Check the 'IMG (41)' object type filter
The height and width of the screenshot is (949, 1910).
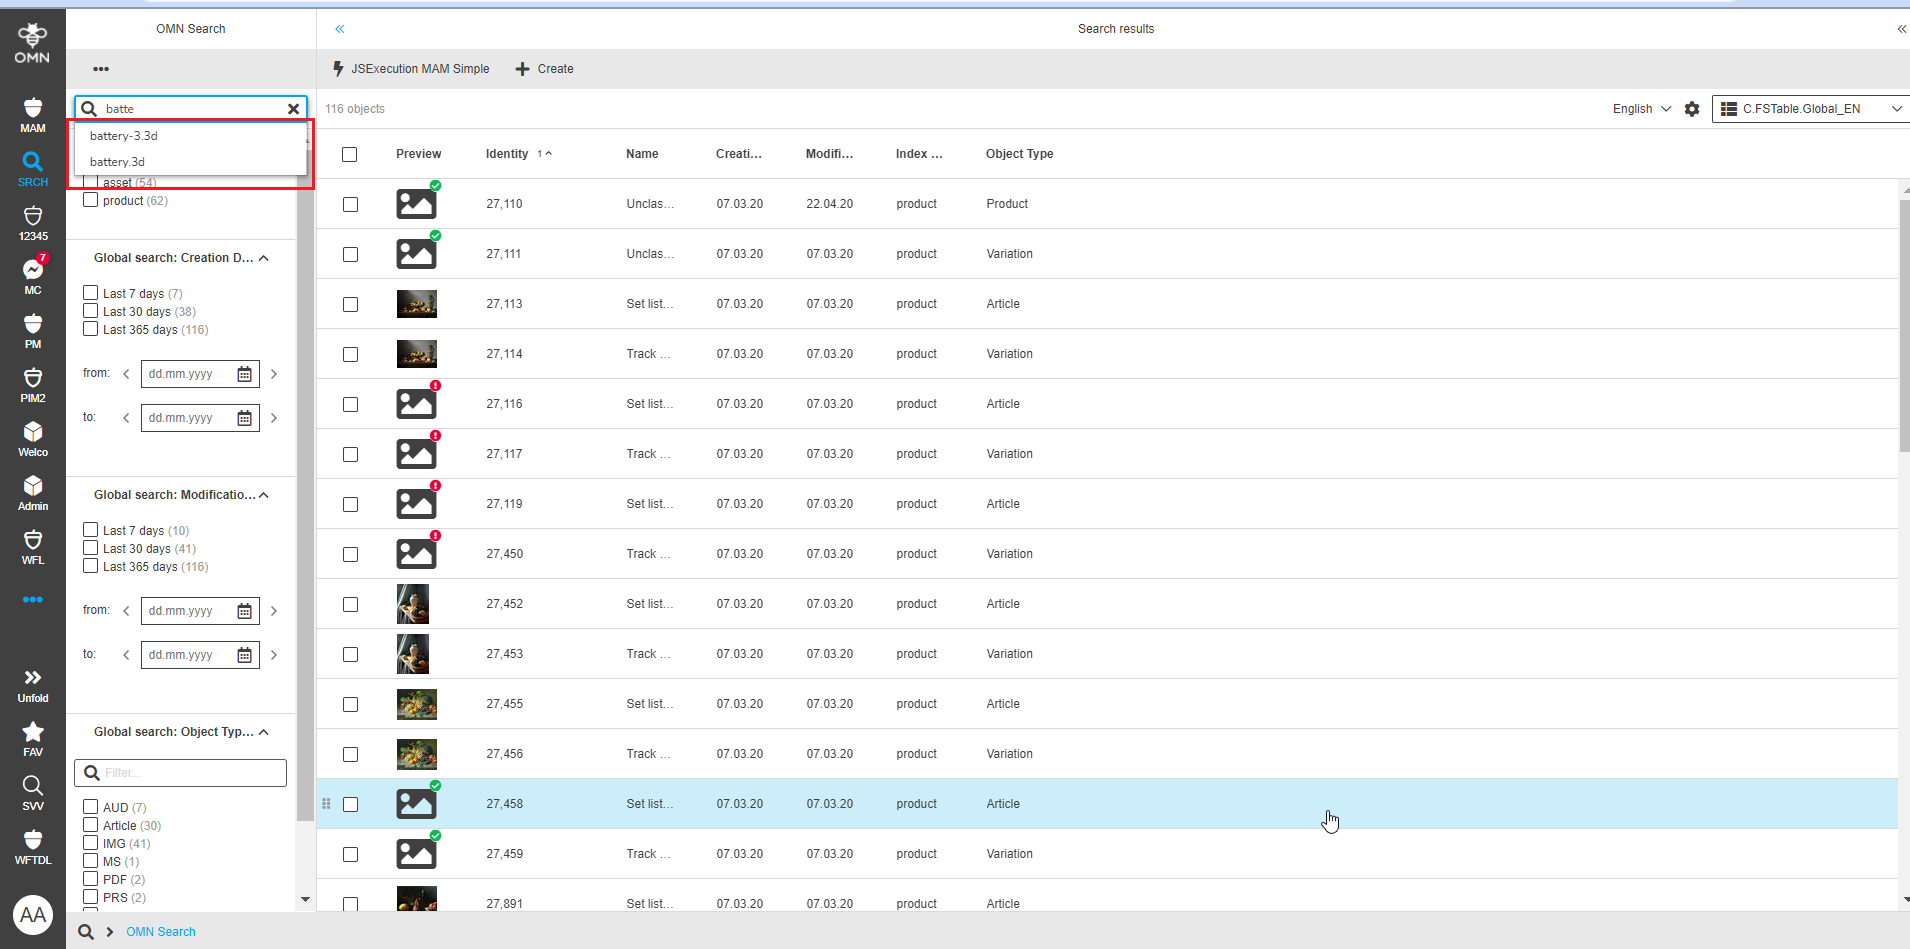90,843
